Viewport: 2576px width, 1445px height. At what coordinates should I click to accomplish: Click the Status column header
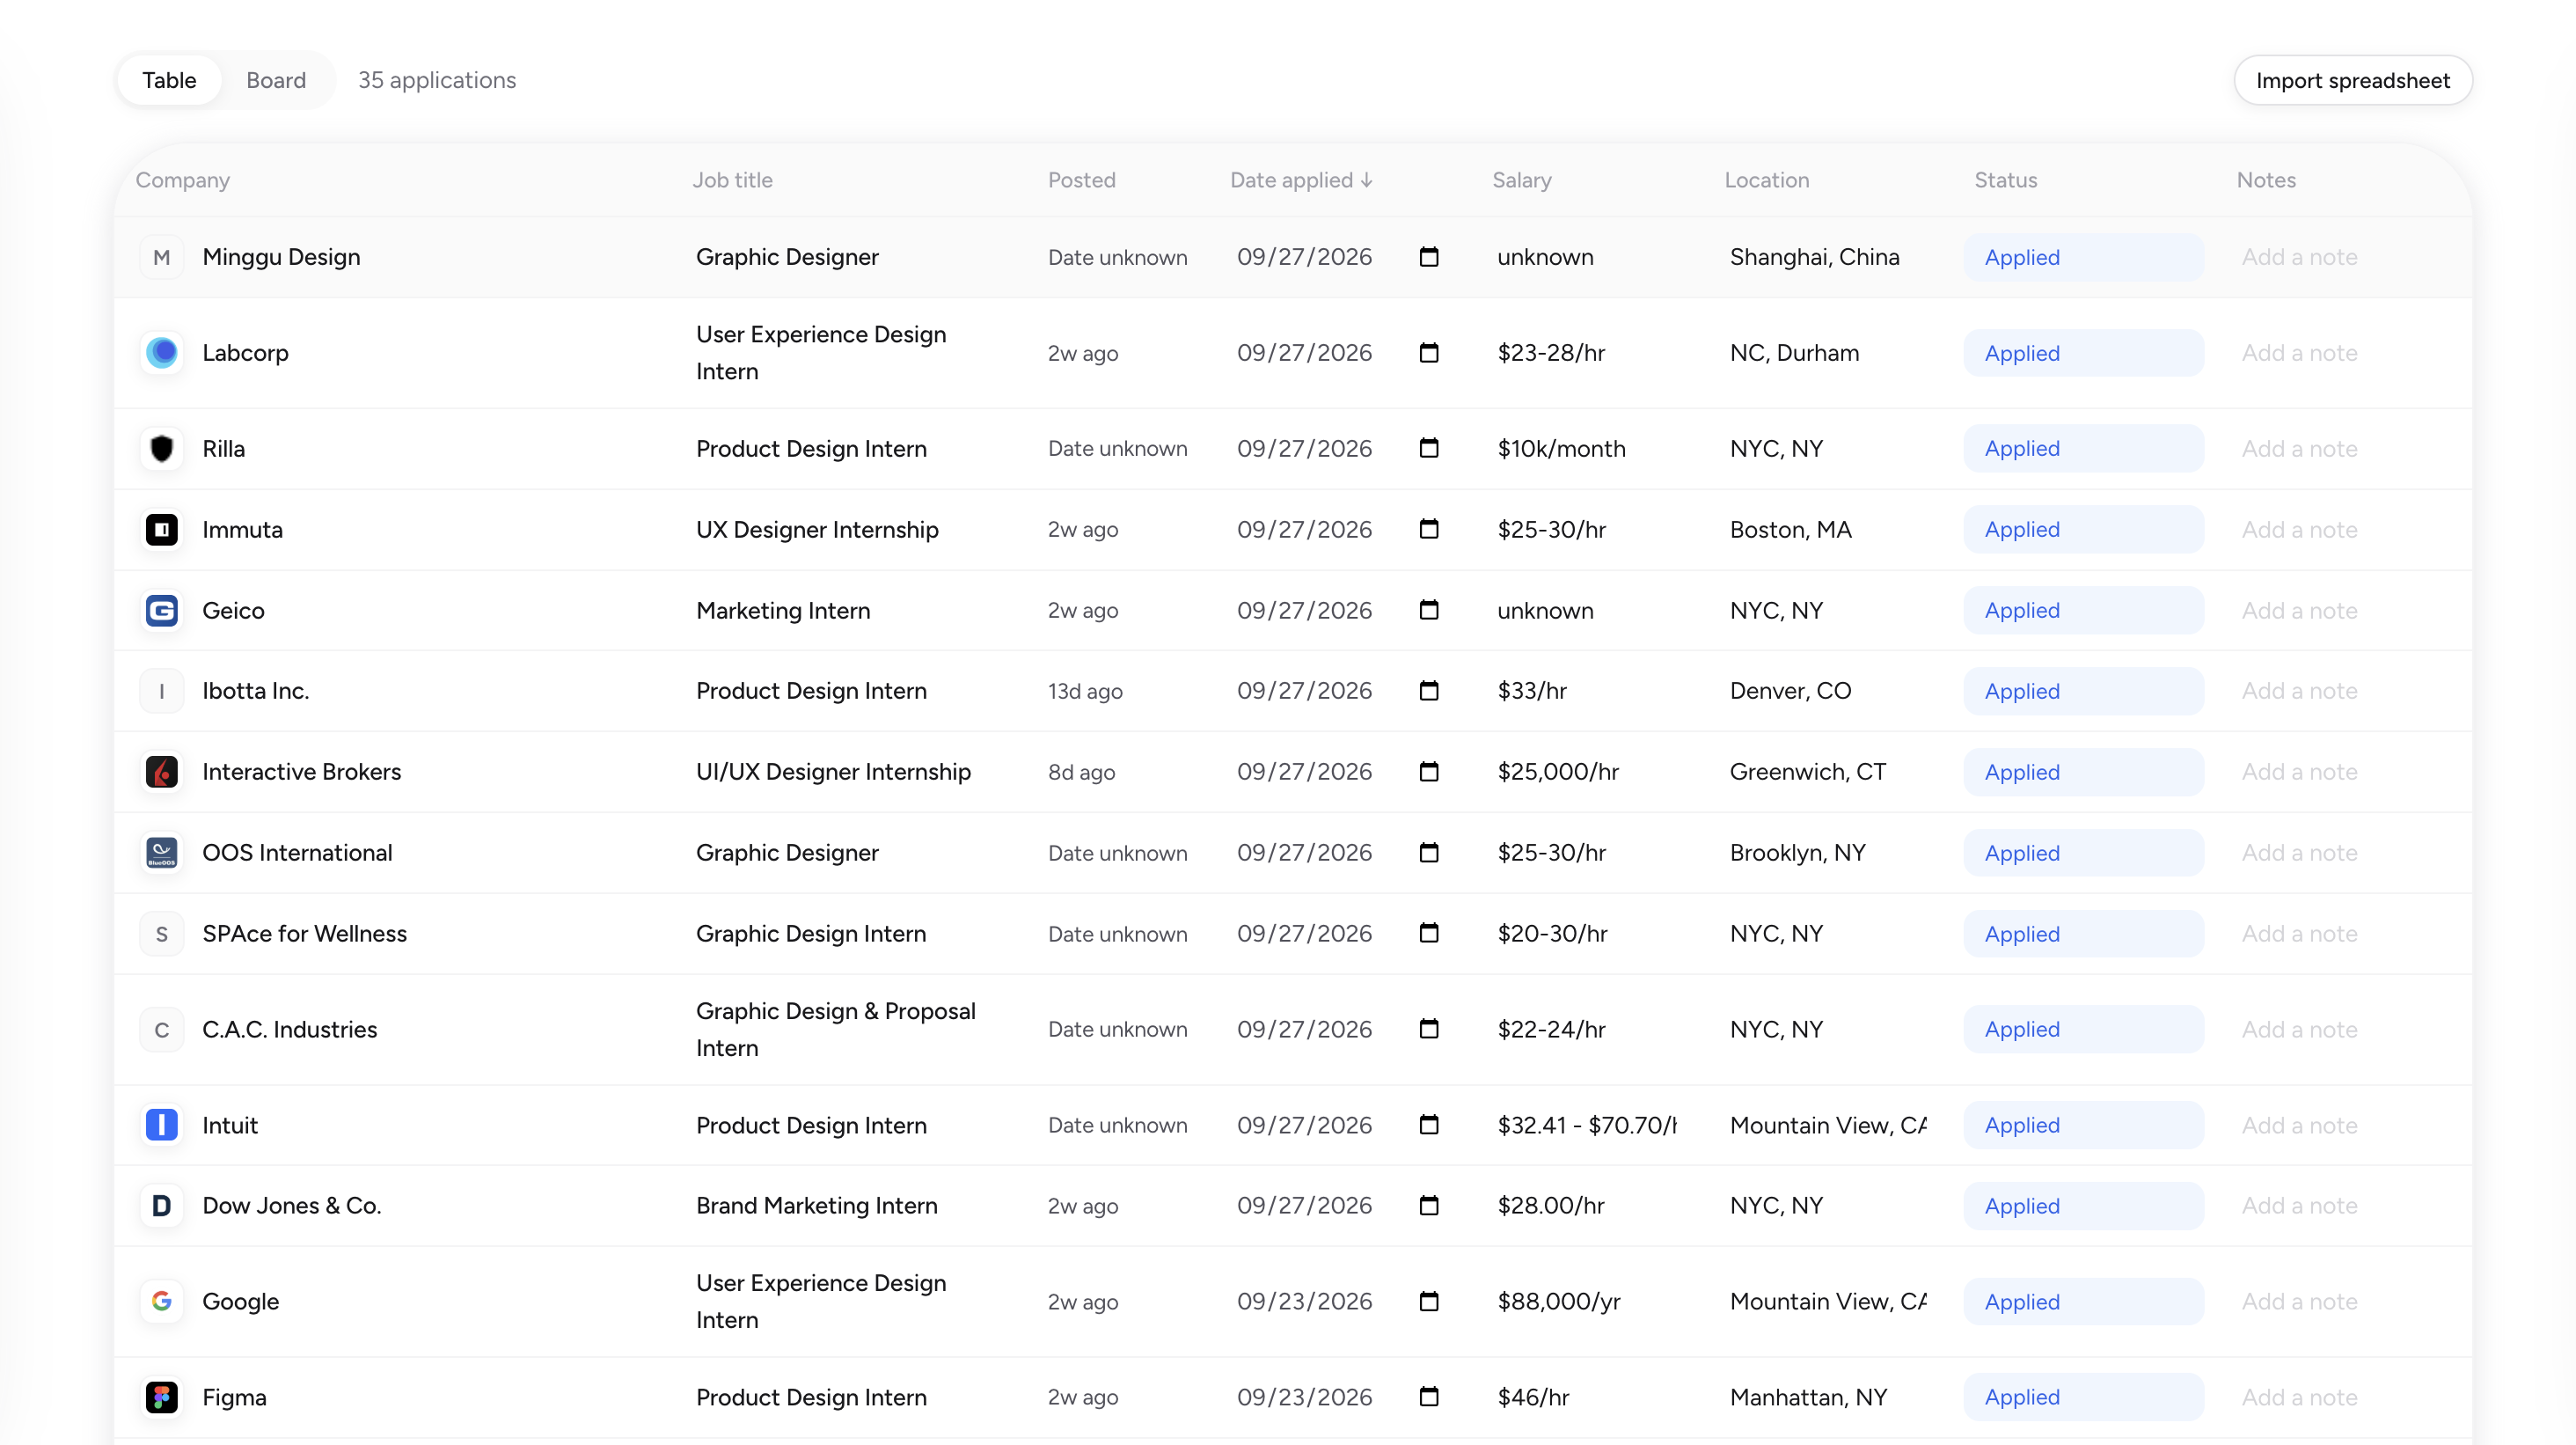click(x=2005, y=180)
